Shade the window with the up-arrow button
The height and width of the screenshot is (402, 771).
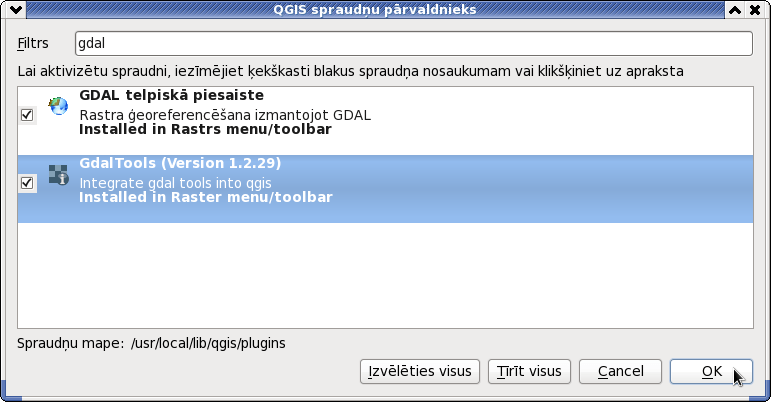[x=735, y=10]
